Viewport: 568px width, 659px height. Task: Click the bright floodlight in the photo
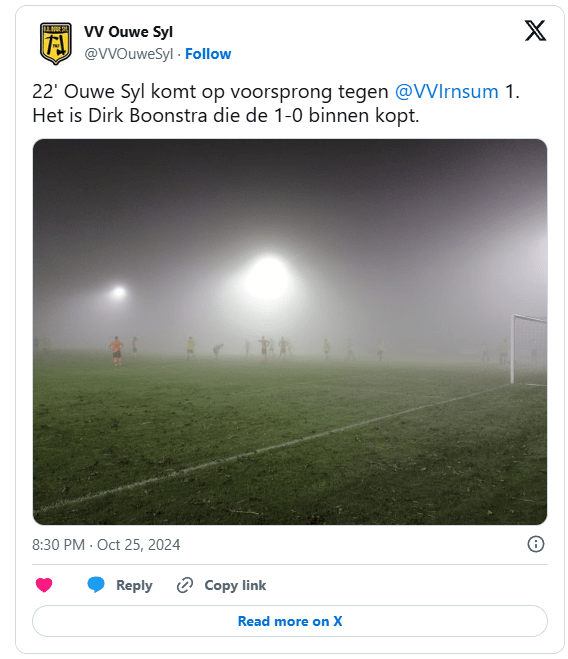pyautogui.click(x=267, y=278)
